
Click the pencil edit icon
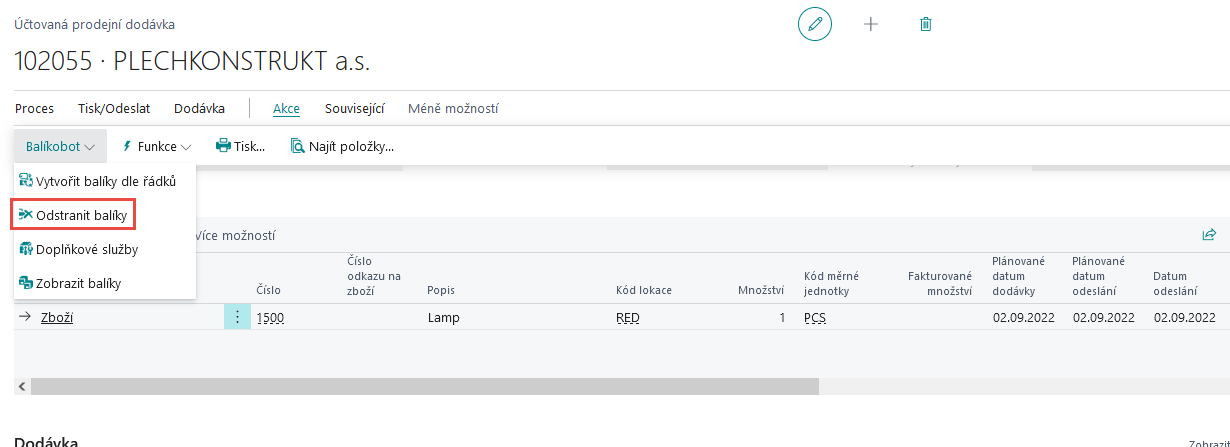pos(814,24)
